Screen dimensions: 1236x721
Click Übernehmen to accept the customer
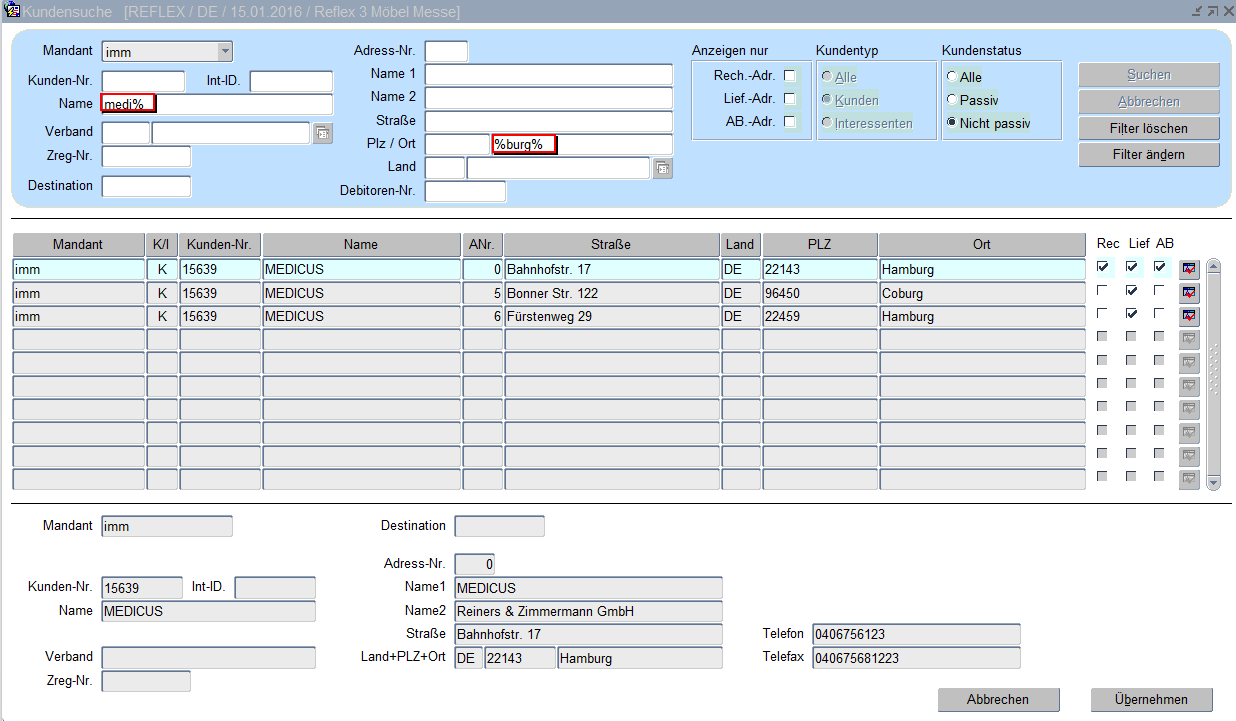click(1150, 700)
